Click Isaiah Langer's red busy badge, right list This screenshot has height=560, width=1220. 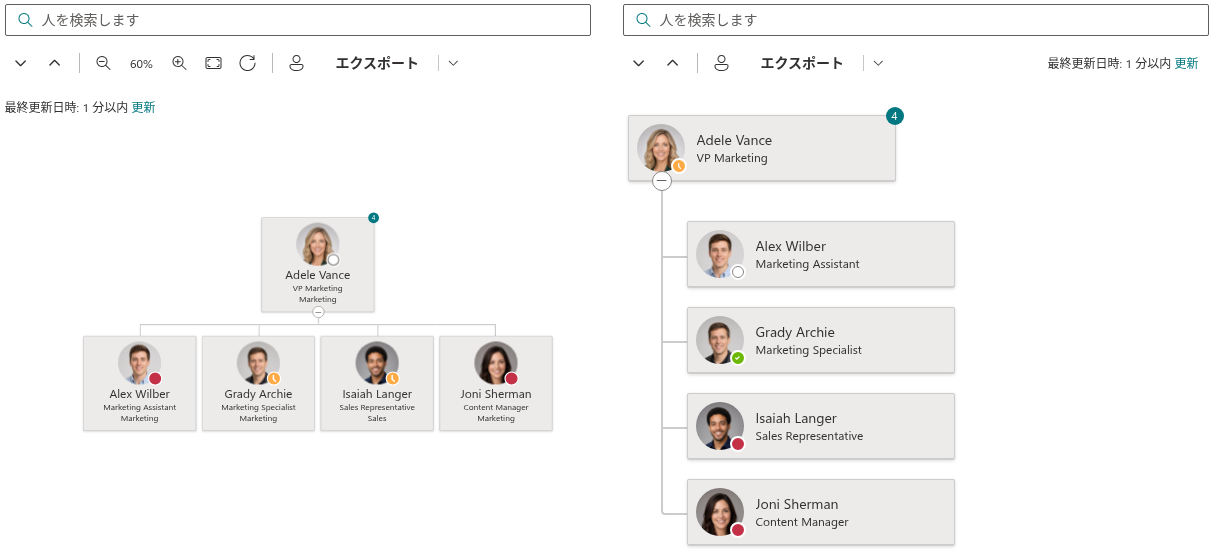click(x=738, y=444)
